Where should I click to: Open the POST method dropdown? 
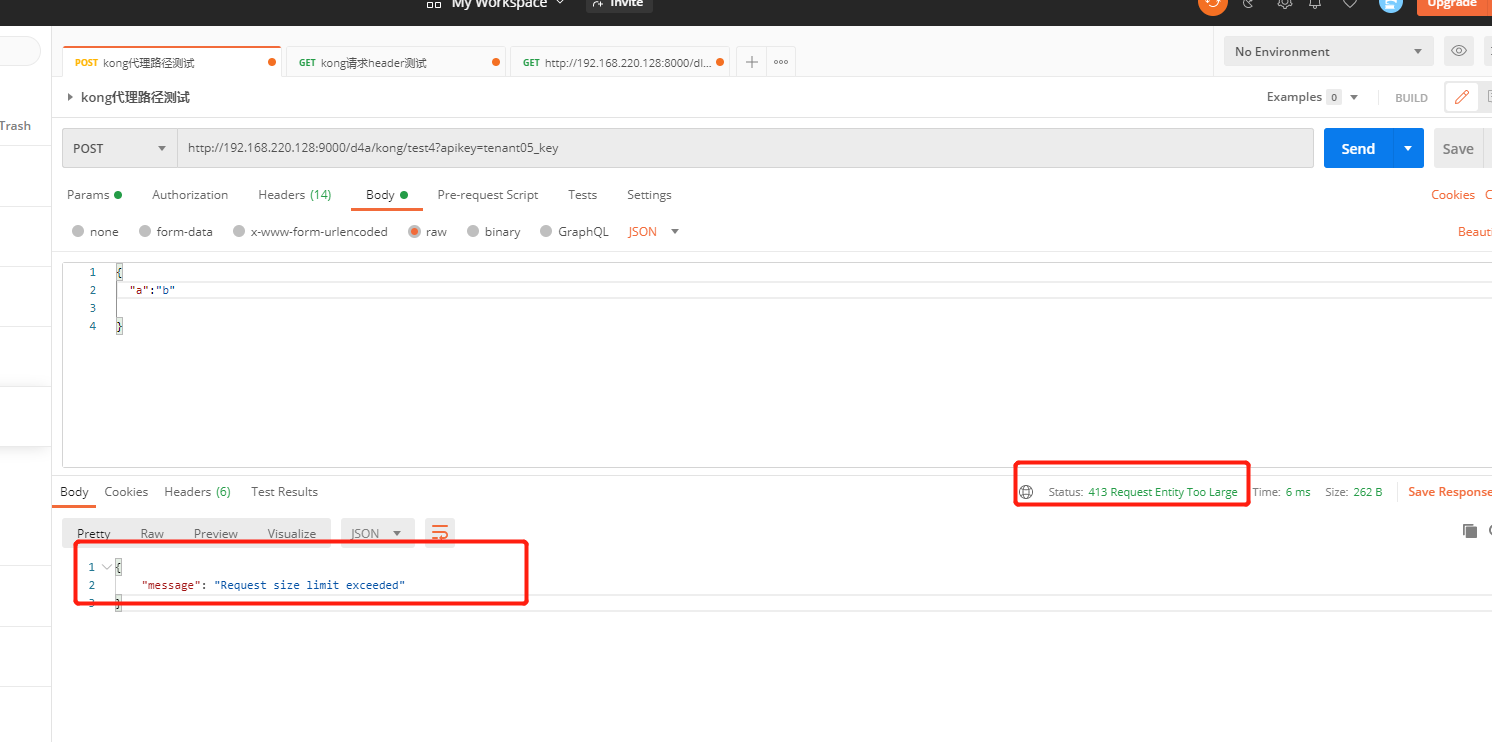[x=120, y=148]
